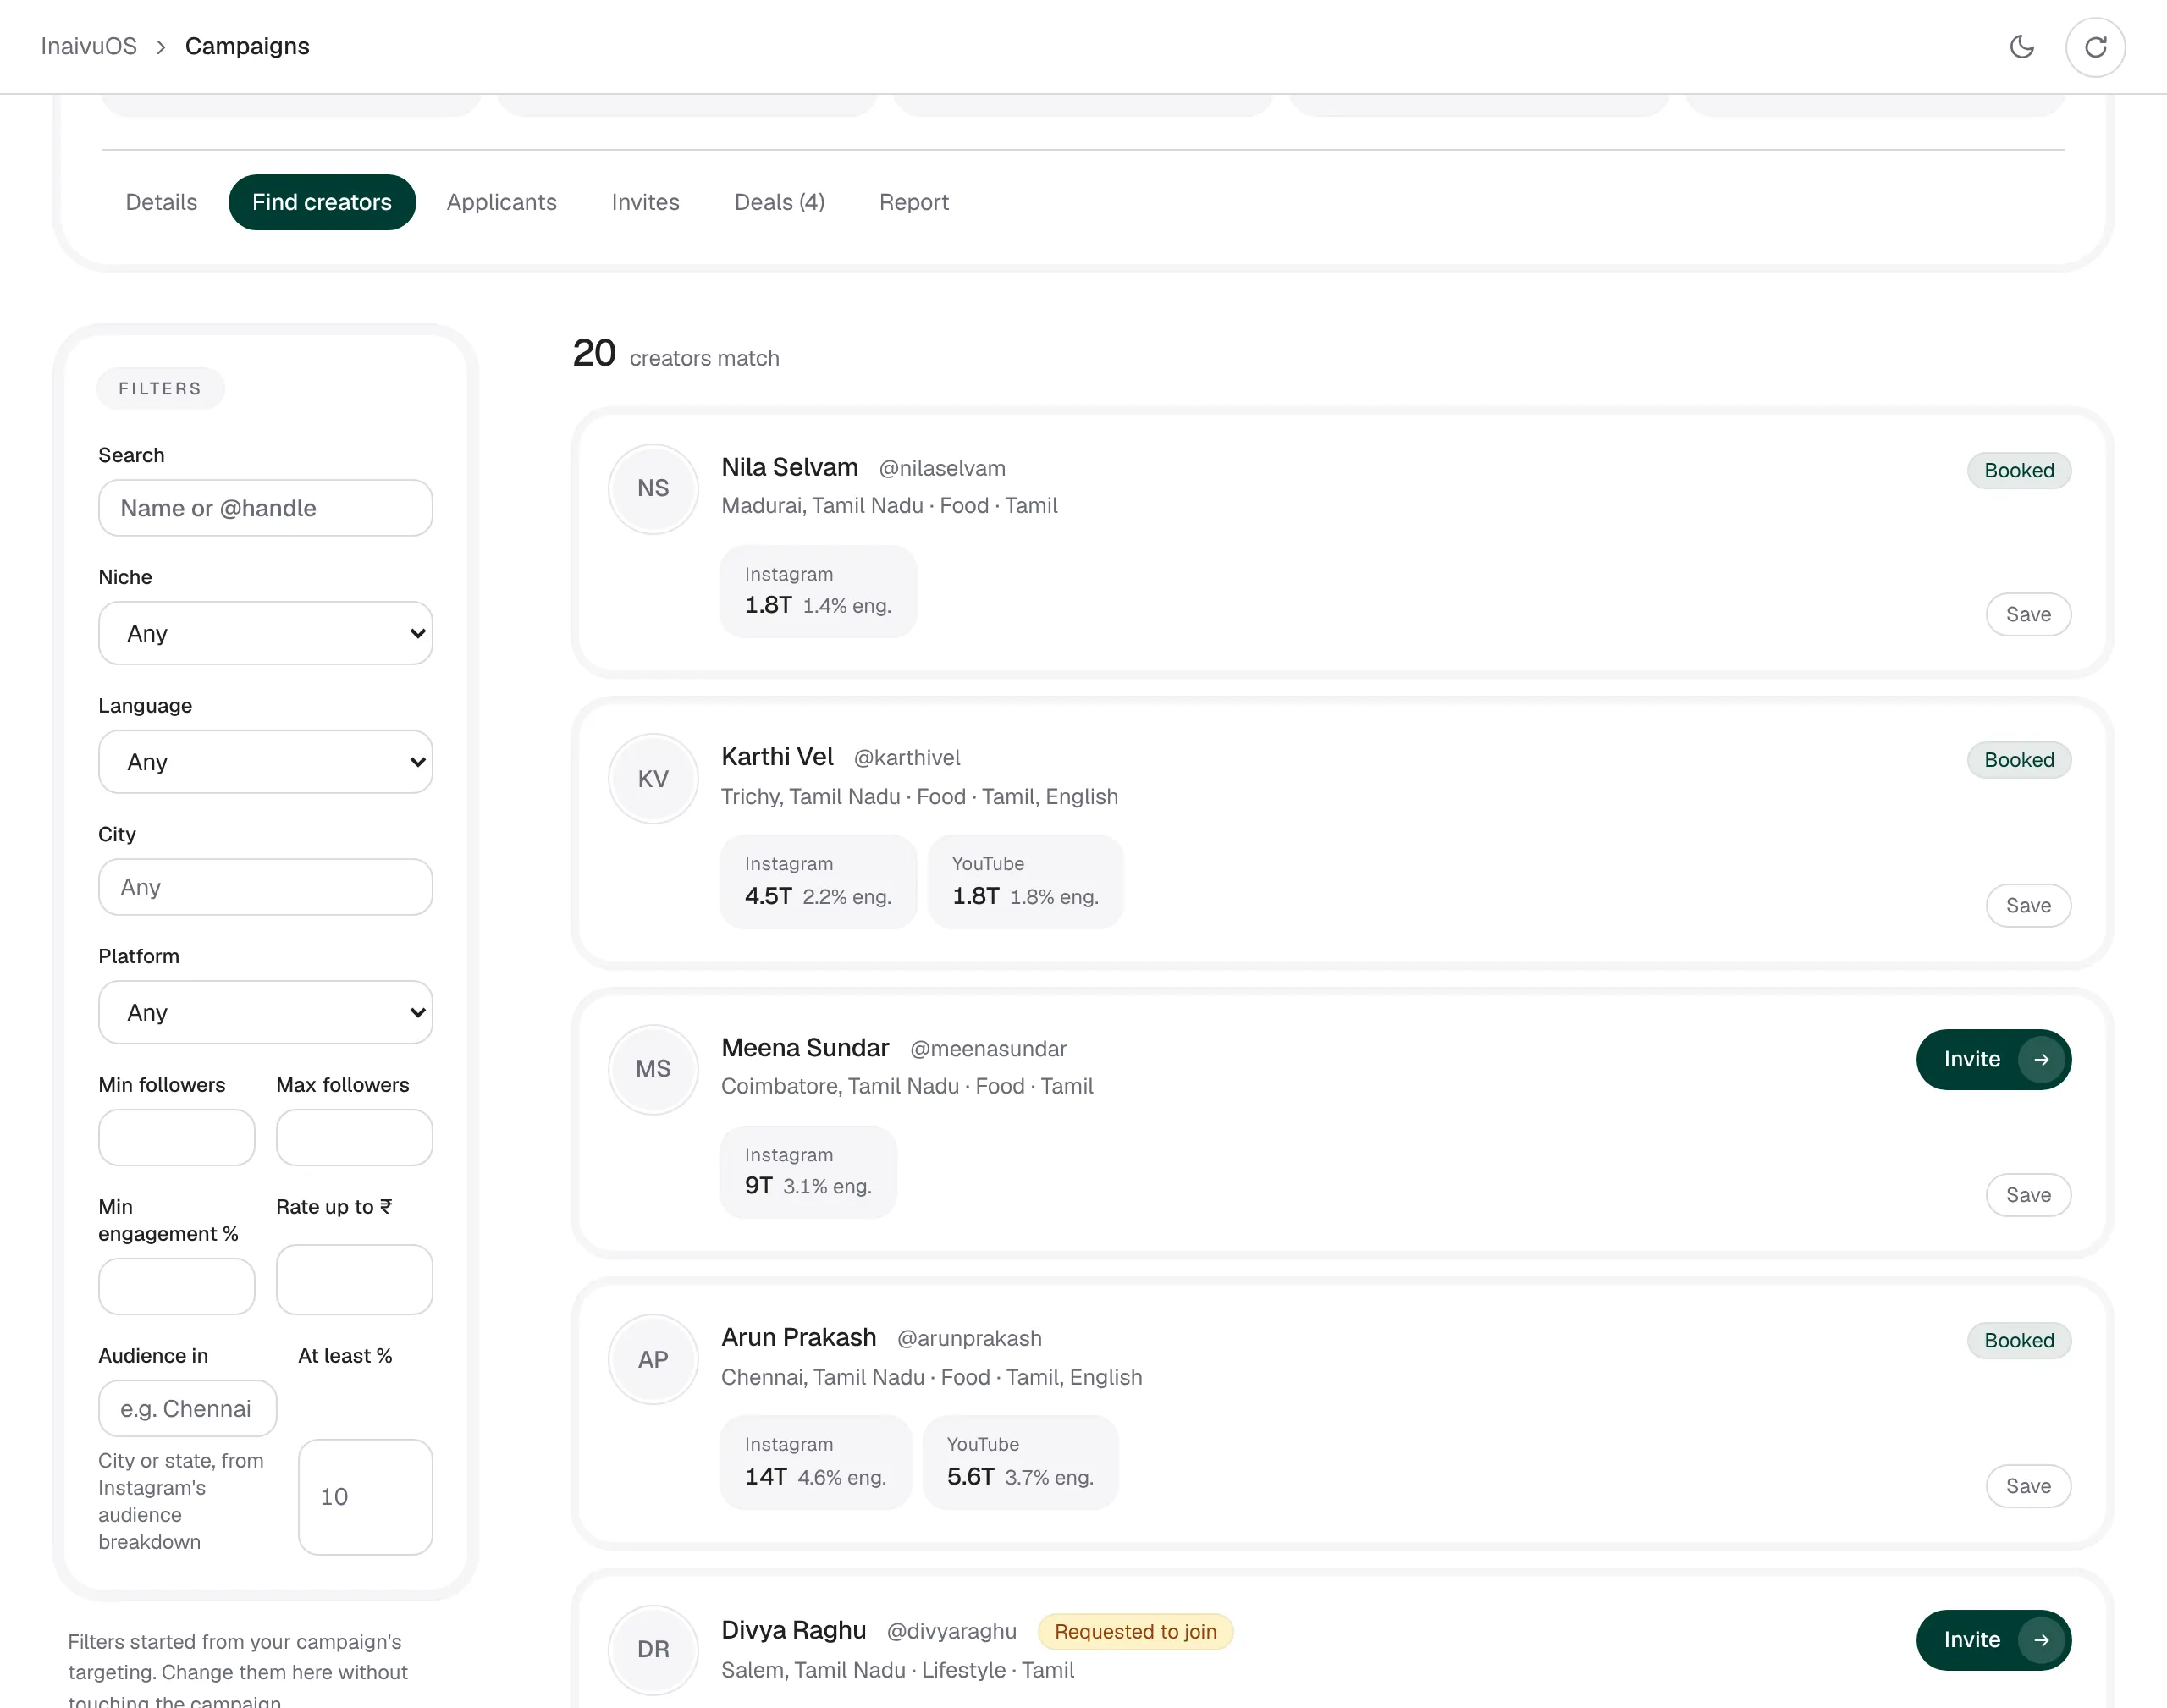Image resolution: width=2167 pixels, height=1708 pixels.
Task: Click Karthi Vel's YouTube 1.8T stat
Action: pos(1025,882)
